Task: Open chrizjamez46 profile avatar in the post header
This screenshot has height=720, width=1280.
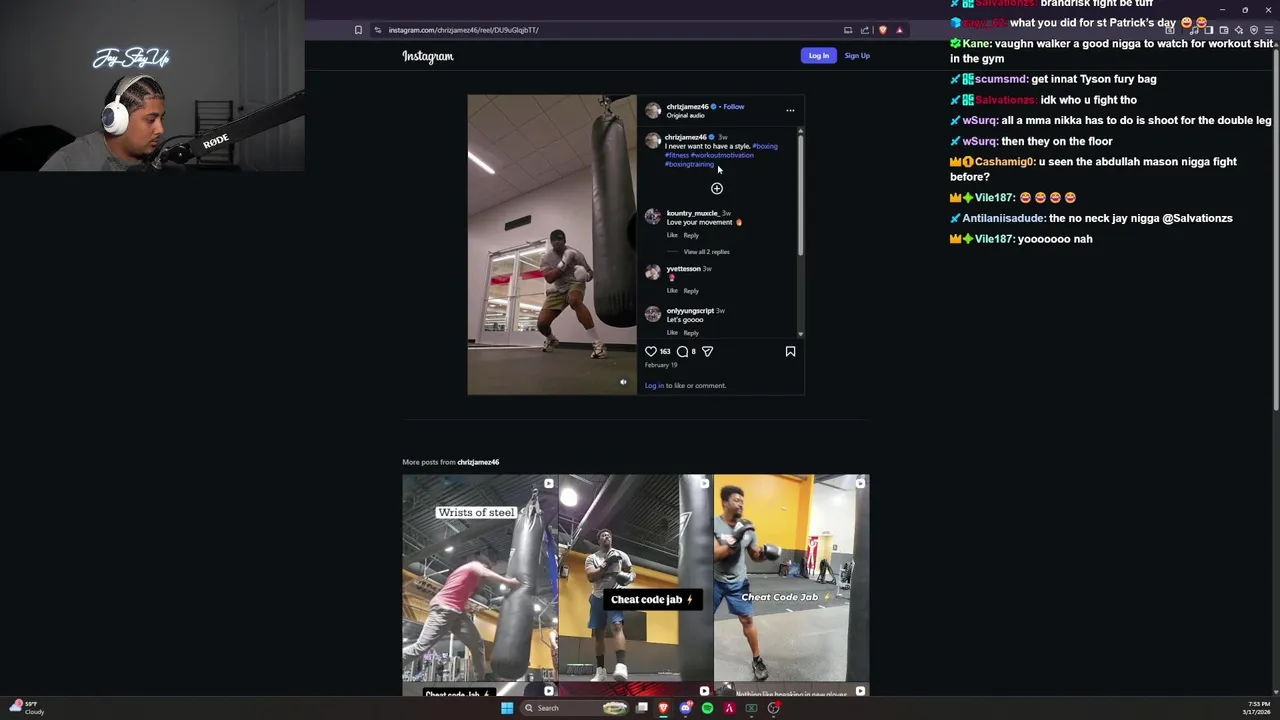Action: [x=653, y=110]
